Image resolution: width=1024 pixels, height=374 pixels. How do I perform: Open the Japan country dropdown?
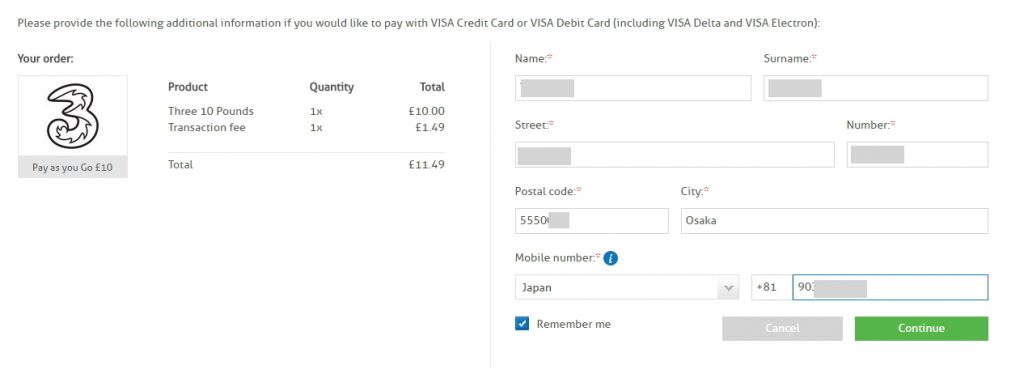627,287
